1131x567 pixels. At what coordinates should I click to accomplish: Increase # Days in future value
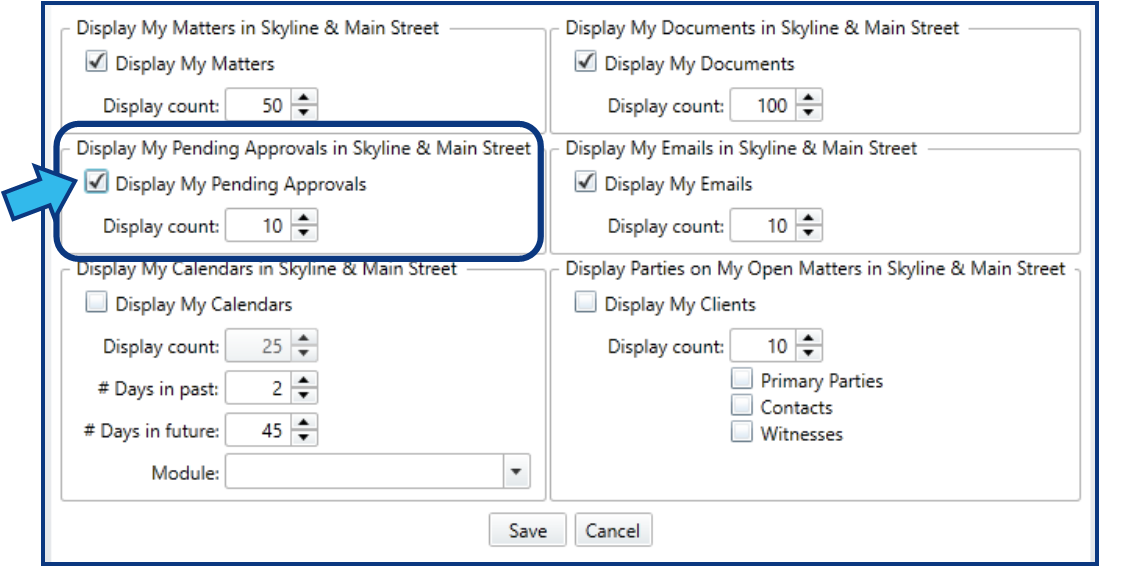click(304, 422)
